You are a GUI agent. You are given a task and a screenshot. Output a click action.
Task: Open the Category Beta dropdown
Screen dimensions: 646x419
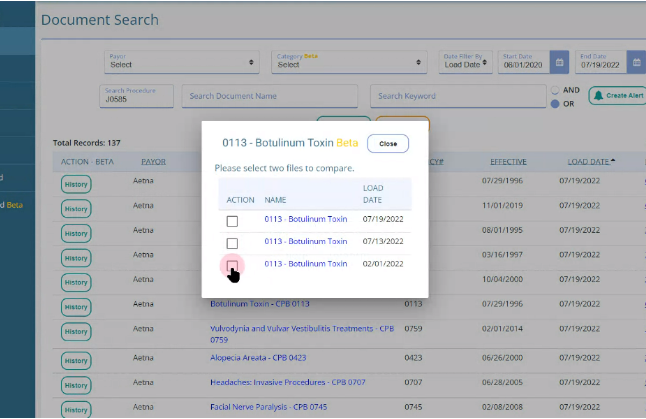point(348,62)
